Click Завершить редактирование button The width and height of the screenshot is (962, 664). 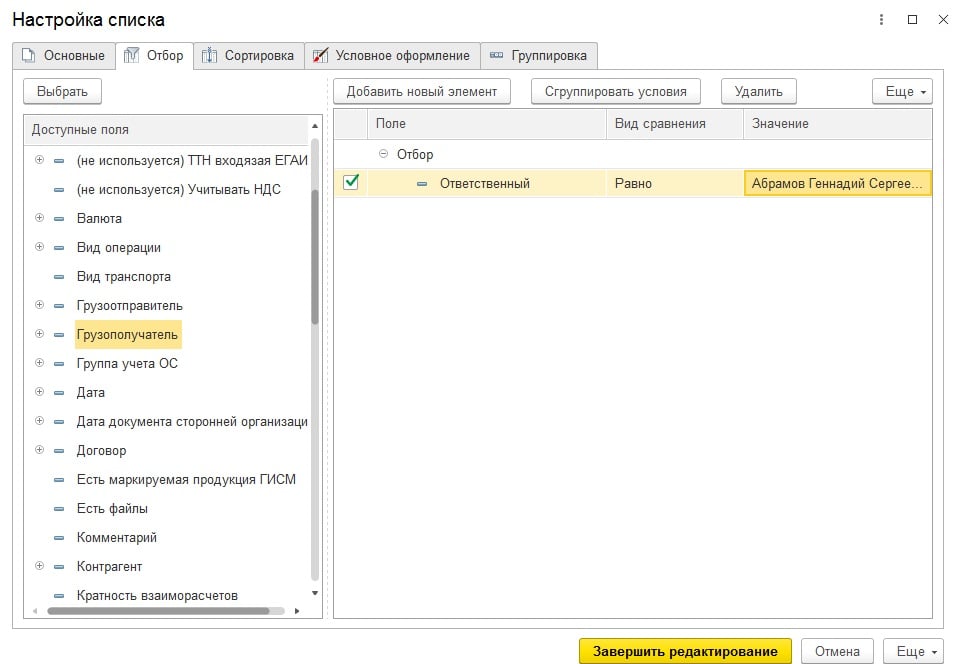coord(685,652)
